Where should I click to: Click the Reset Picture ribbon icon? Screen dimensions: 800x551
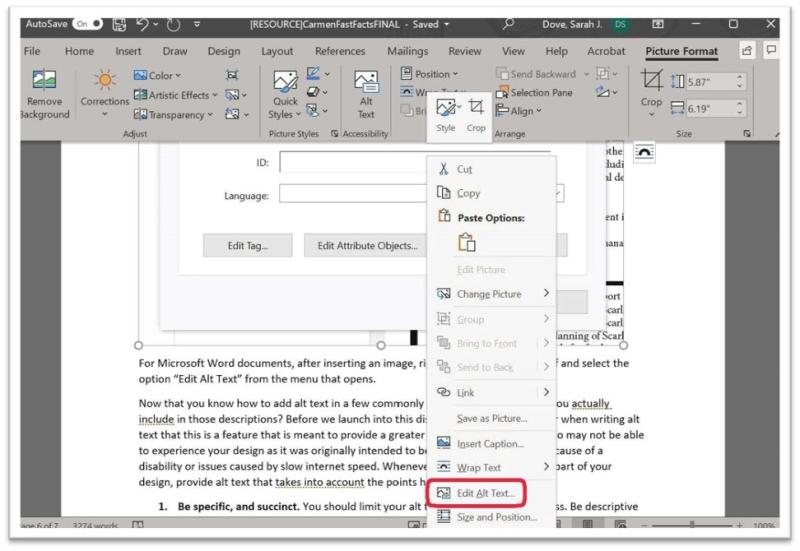point(236,115)
